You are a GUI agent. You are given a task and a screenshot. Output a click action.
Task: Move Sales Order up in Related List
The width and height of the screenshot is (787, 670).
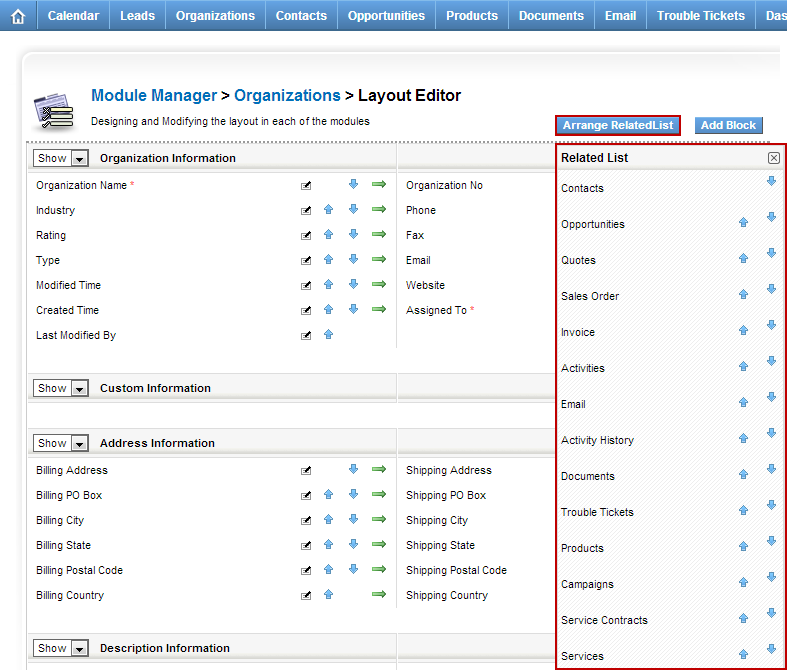[743, 295]
